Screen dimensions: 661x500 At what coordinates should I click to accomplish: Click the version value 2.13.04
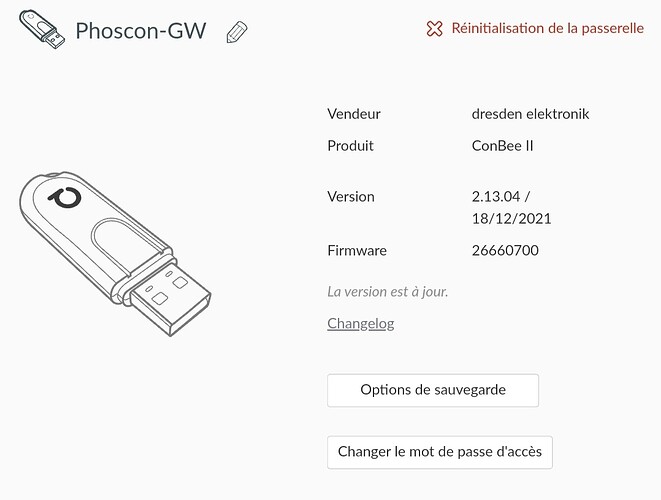pyautogui.click(x=496, y=196)
